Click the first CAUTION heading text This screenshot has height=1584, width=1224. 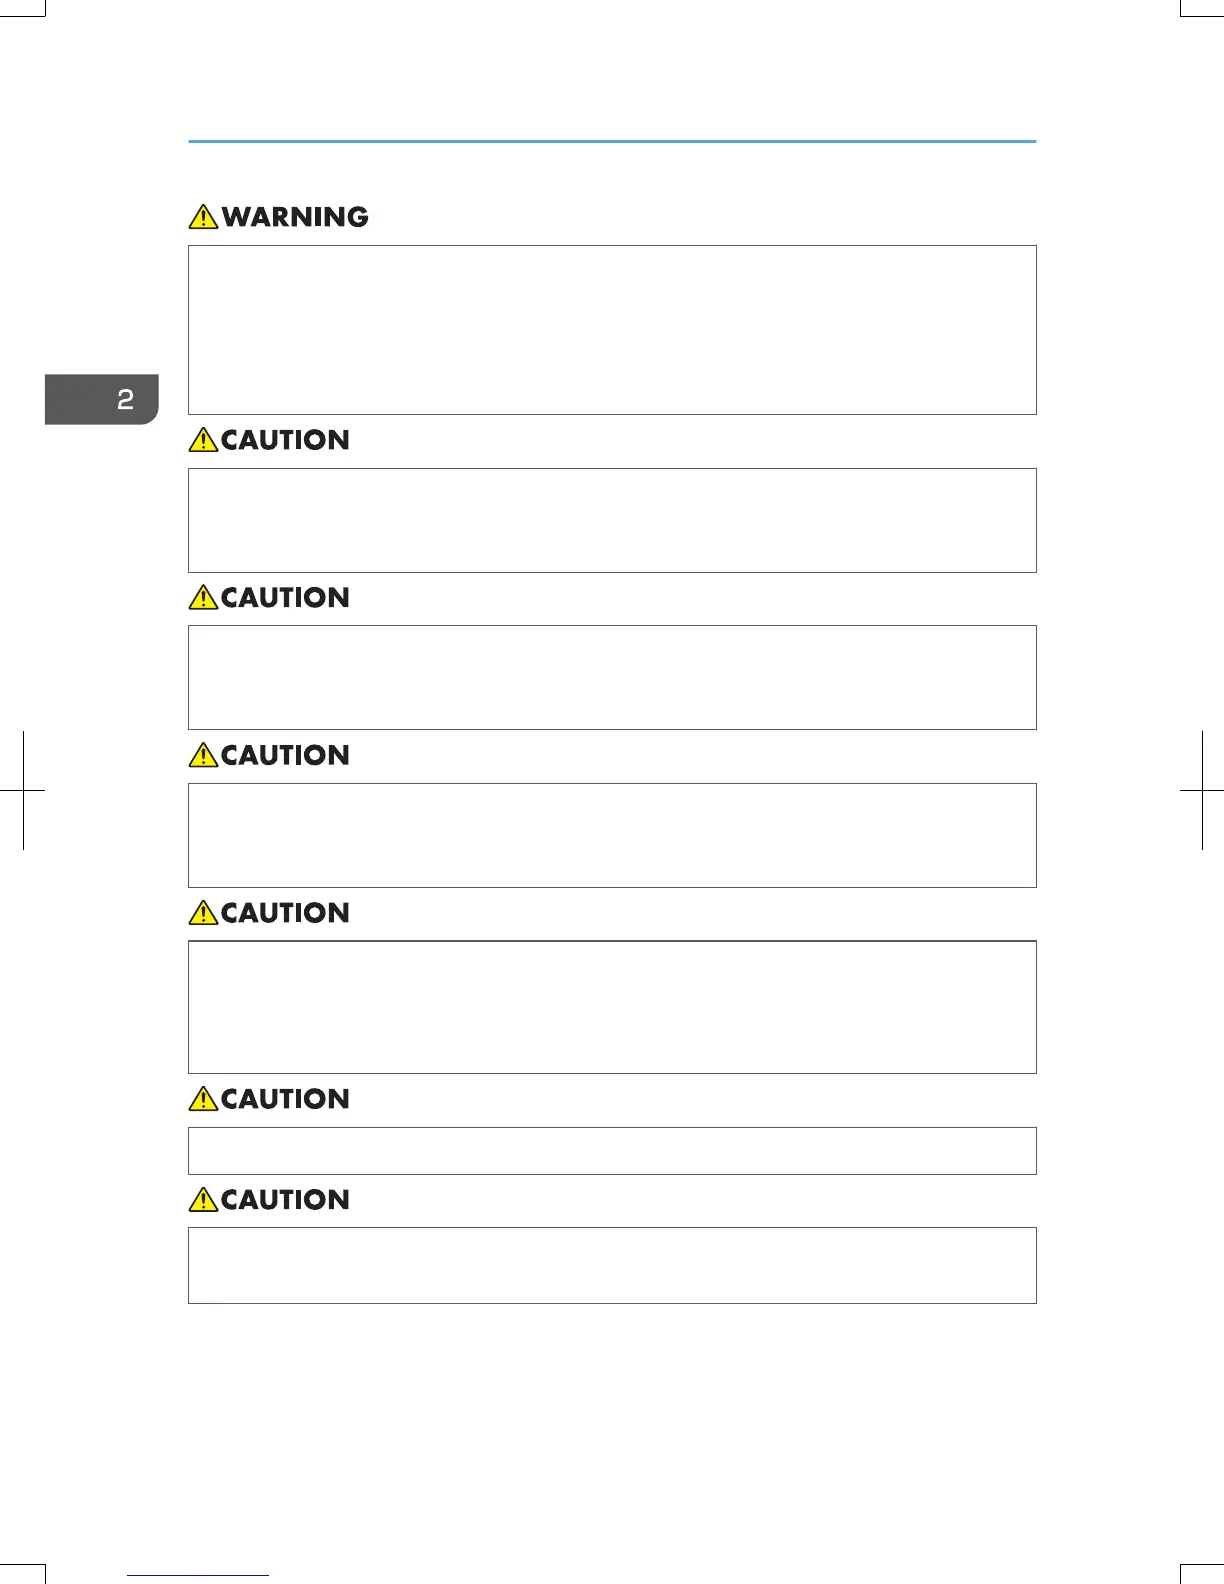click(285, 440)
